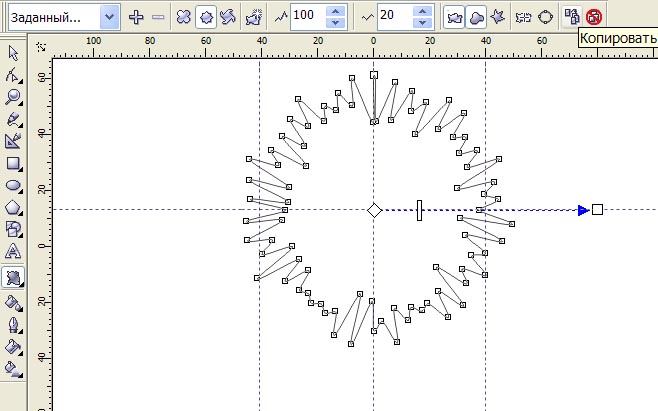The width and height of the screenshot is (658, 411).
Task: Select Push and Pull distortion mode
Action: pyautogui.click(x=184, y=17)
